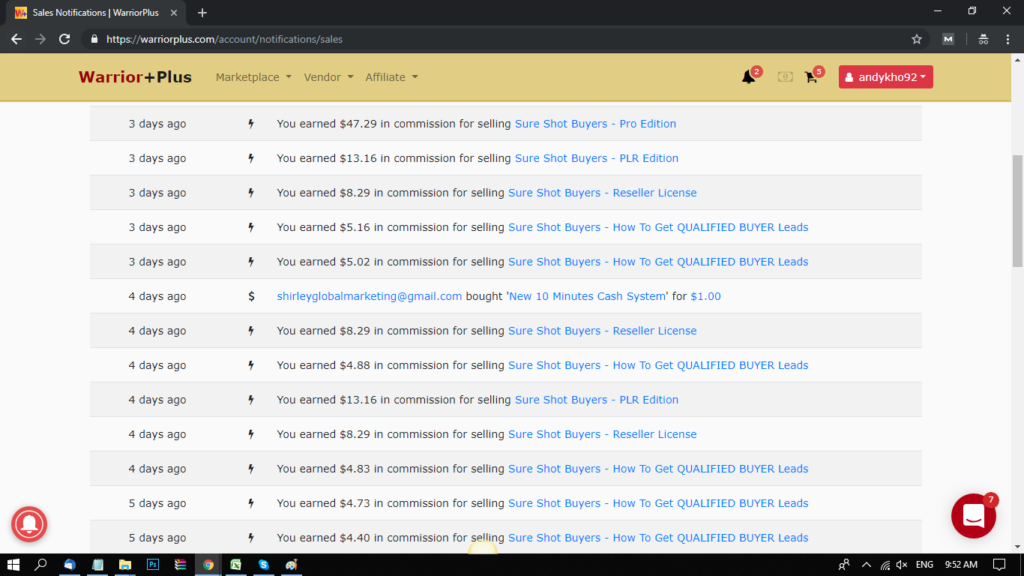The width and height of the screenshot is (1024, 576).
Task: Click the 9:52 AM taskbar clock
Action: [961, 564]
